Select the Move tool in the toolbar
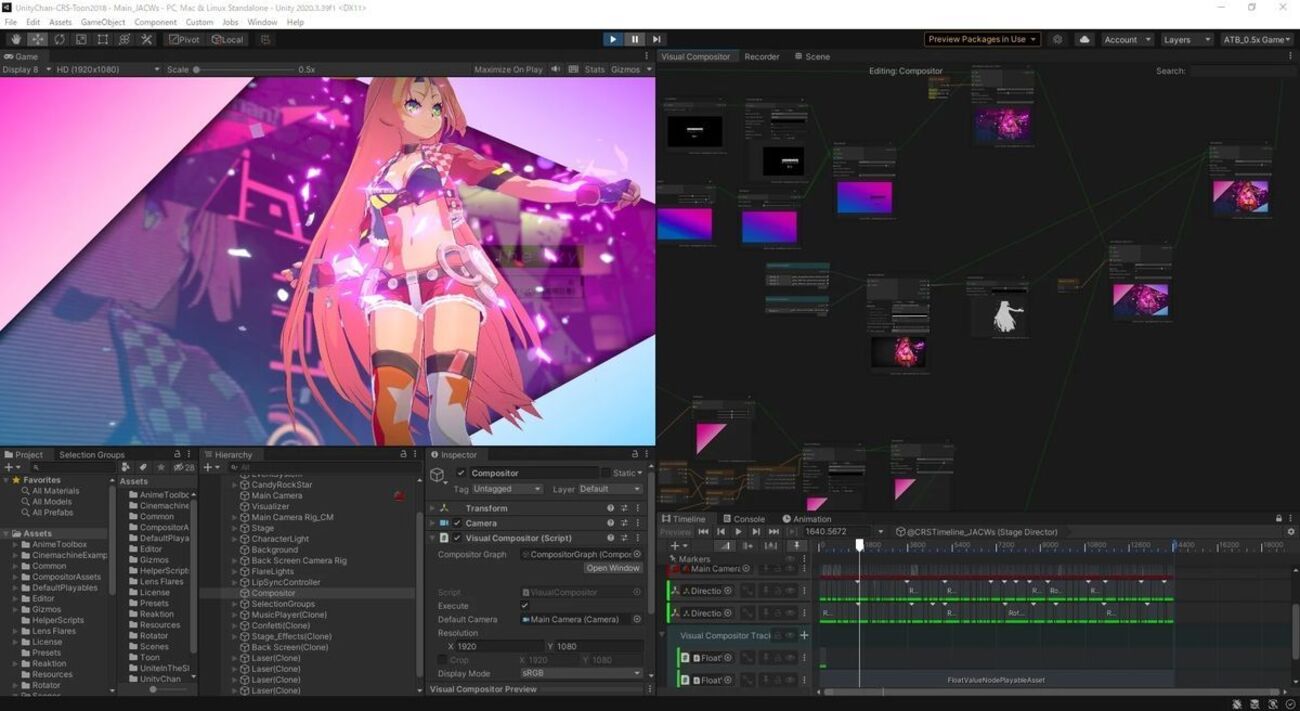The width and height of the screenshot is (1300, 711). (38, 39)
